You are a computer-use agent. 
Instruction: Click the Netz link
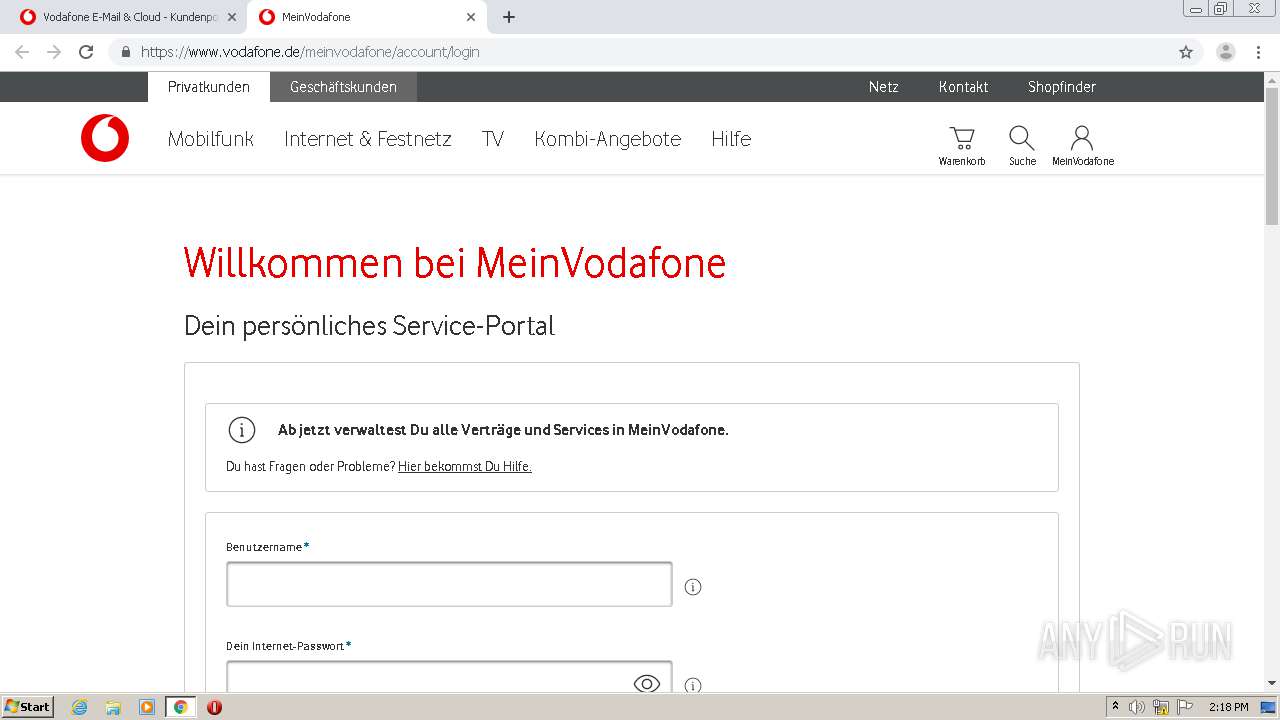884,87
